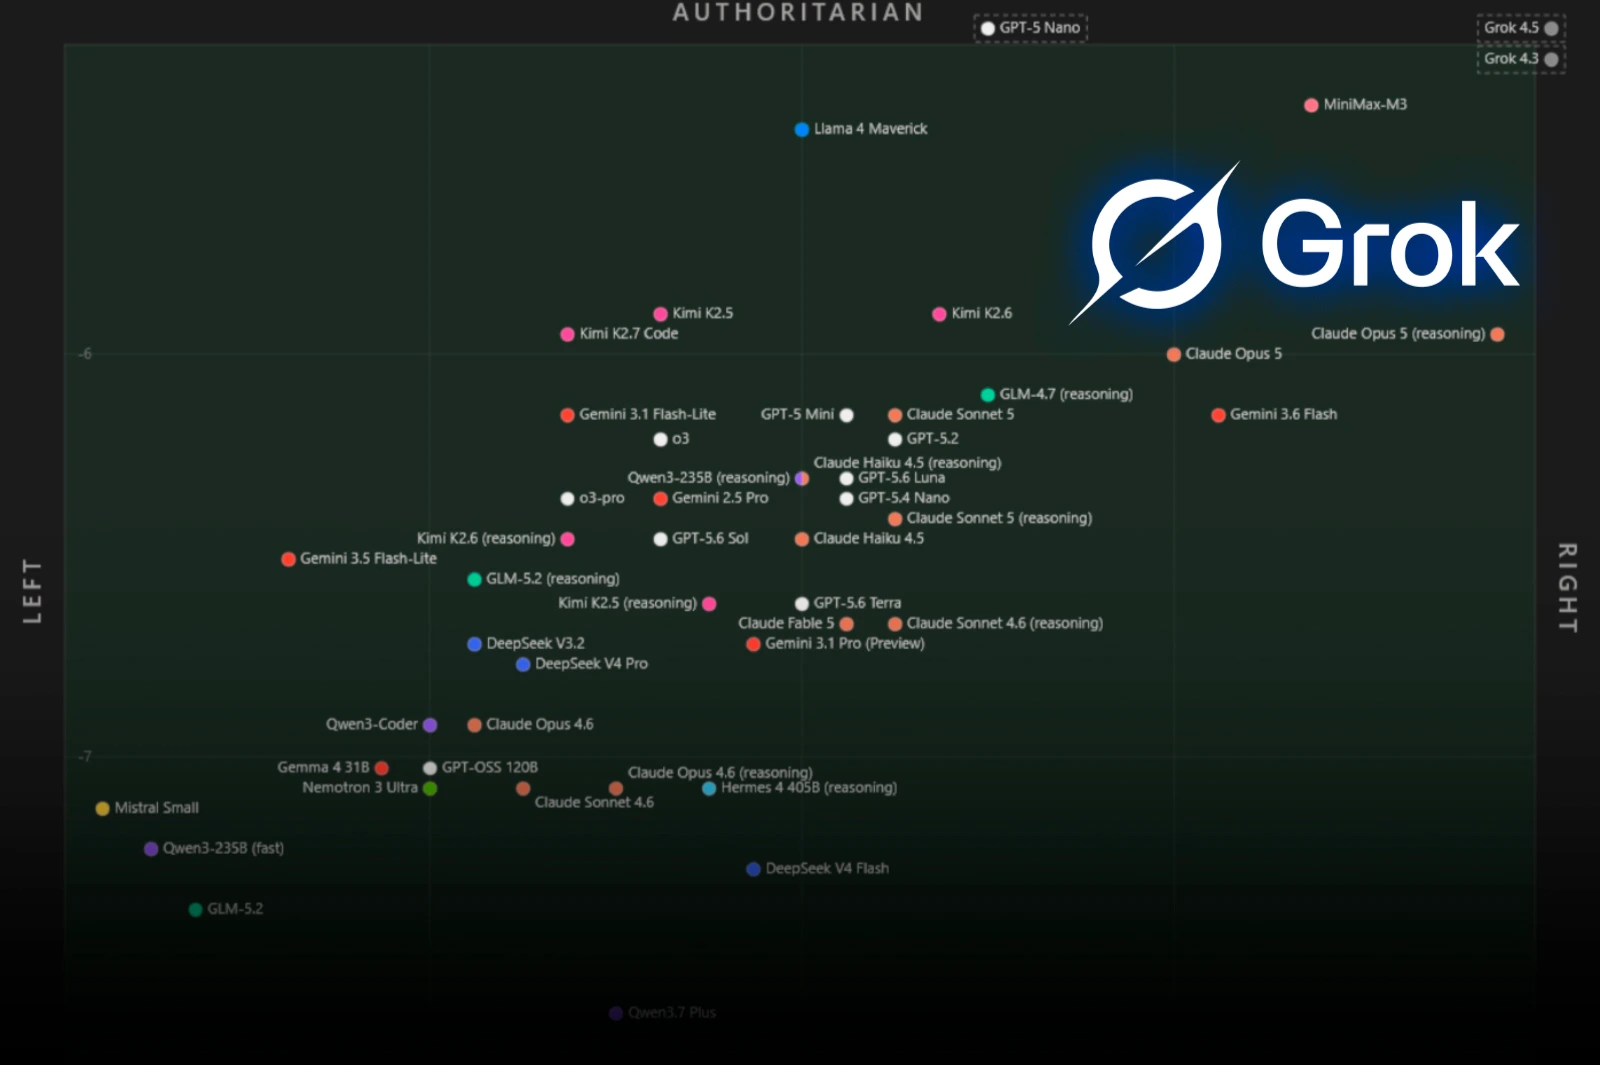Click the Gemini 3.1 Flash-Lite dot
This screenshot has height=1065, width=1600.
[x=567, y=415]
